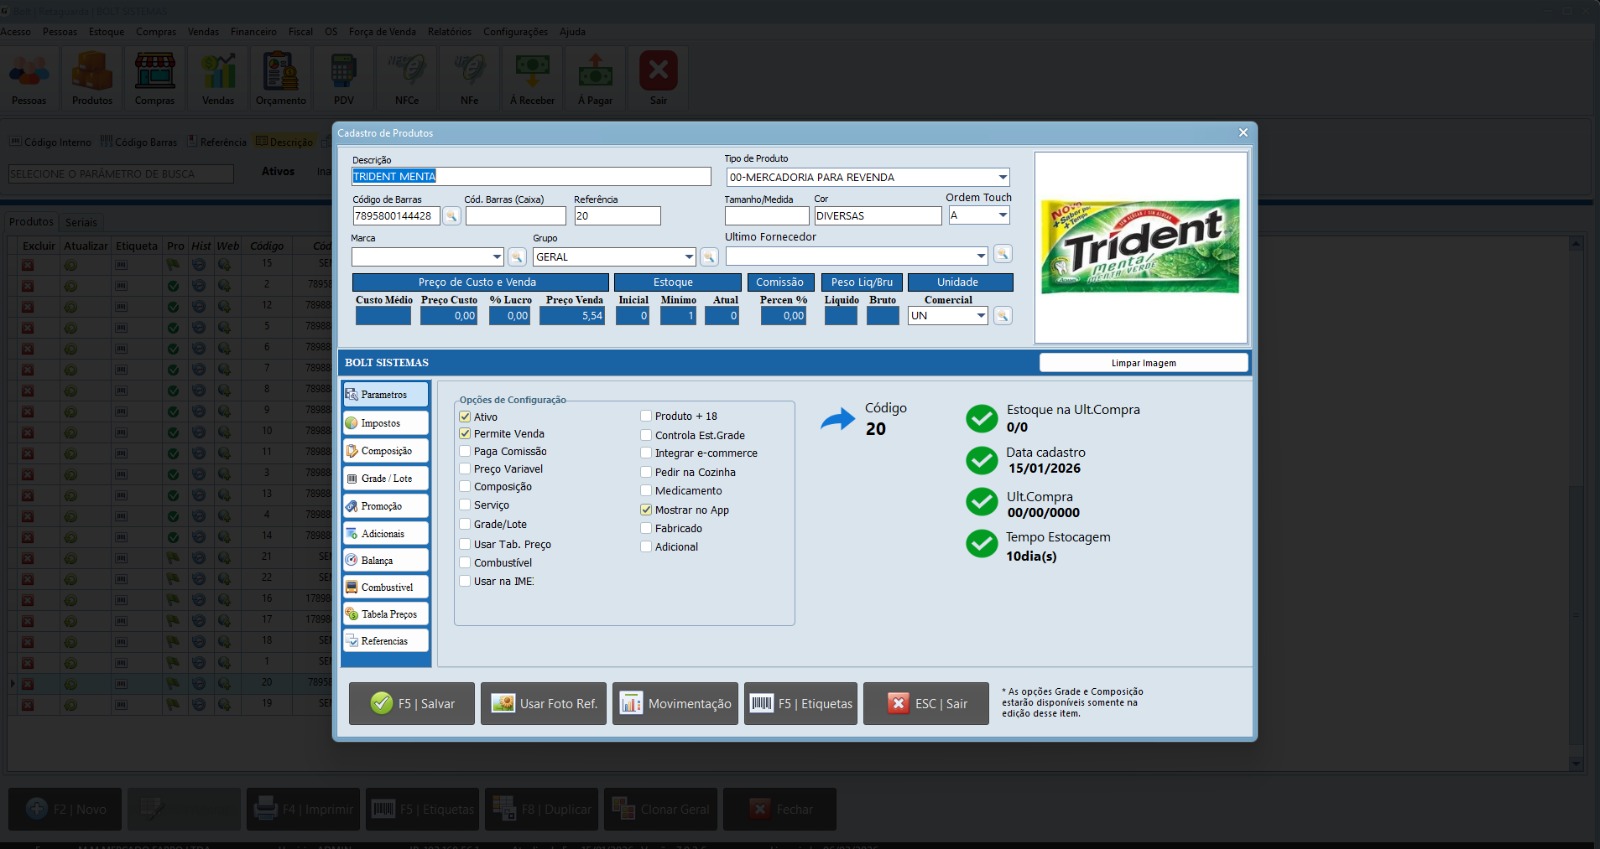The height and width of the screenshot is (849, 1600).
Task: Click the Preço Venda field showing 5,54
Action: (572, 316)
